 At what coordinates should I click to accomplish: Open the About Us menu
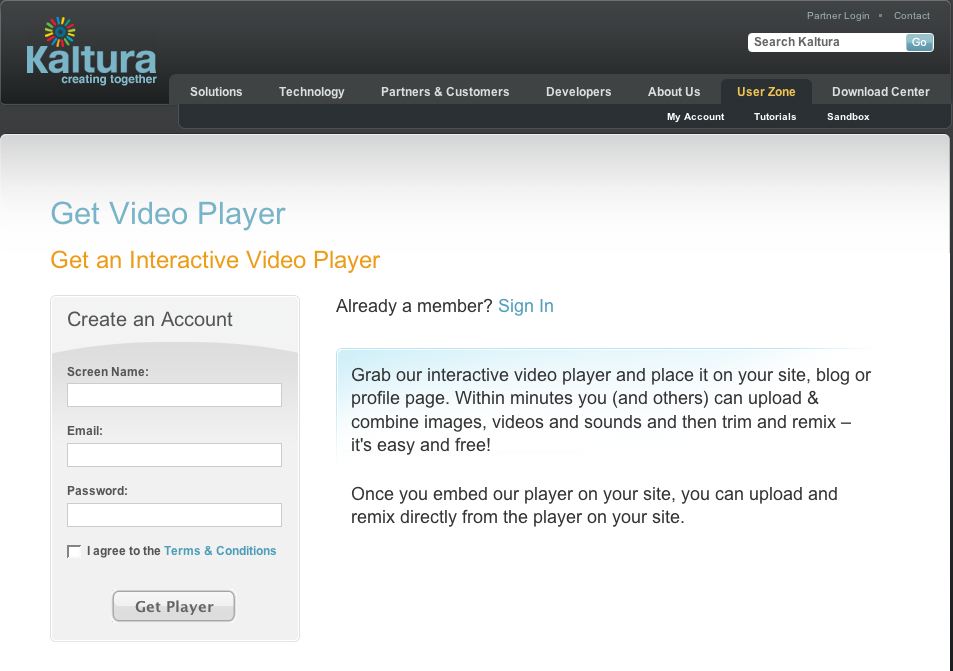pyautogui.click(x=673, y=92)
